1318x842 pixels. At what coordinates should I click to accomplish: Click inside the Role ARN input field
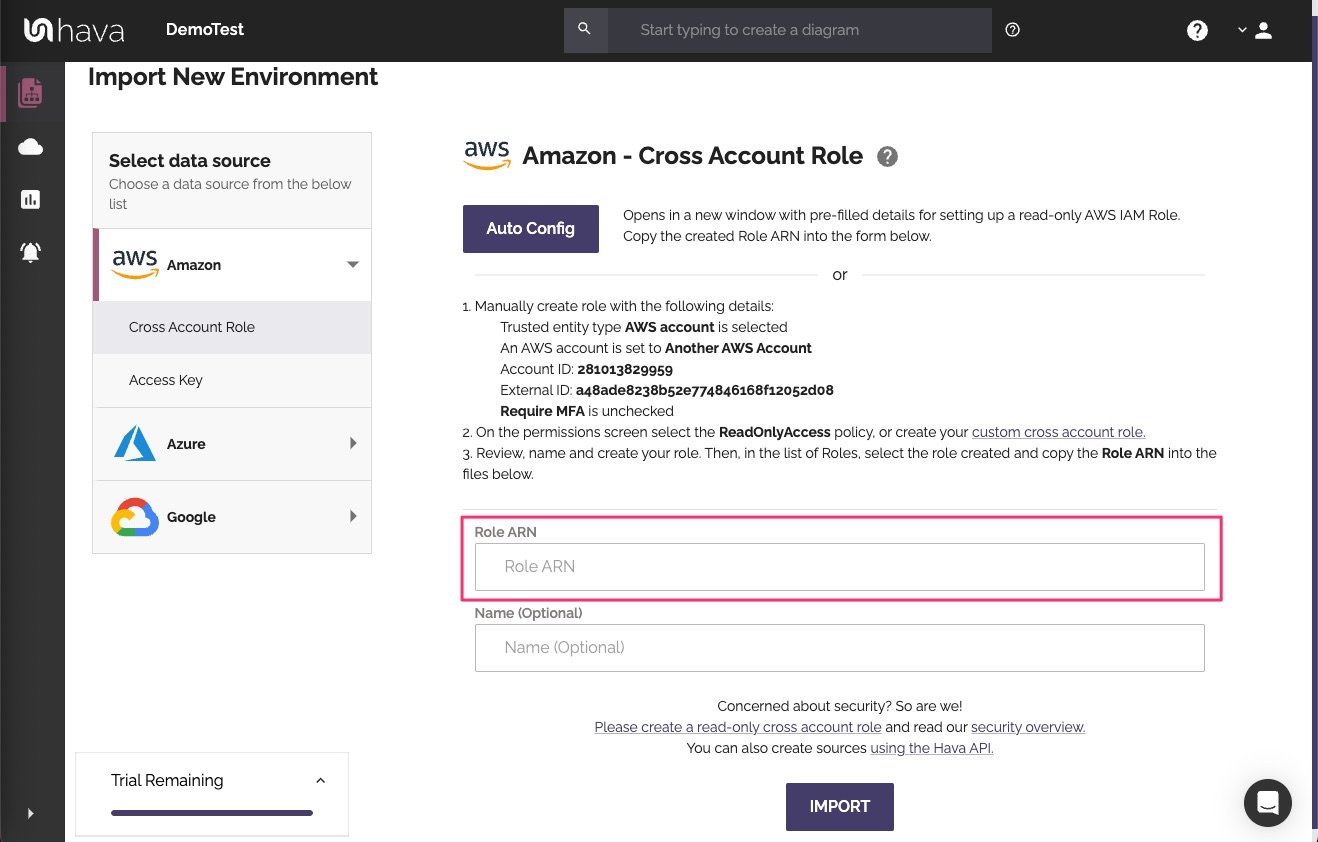[839, 566]
